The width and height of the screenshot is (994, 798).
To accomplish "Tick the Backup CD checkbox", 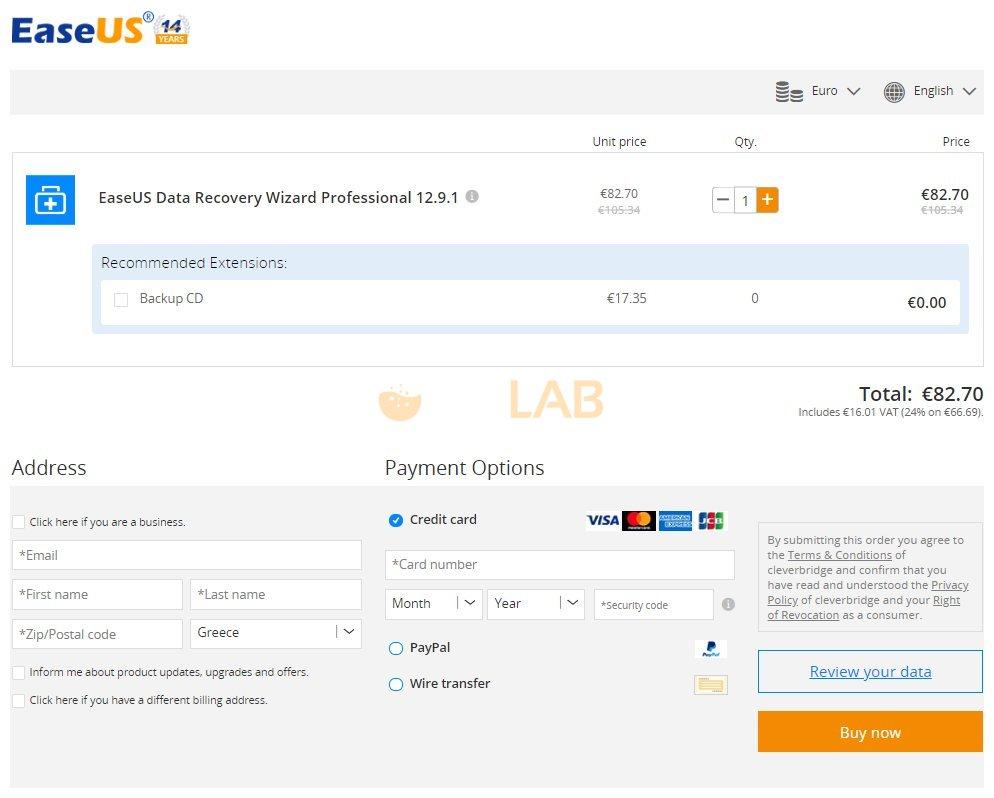I will coord(120,299).
